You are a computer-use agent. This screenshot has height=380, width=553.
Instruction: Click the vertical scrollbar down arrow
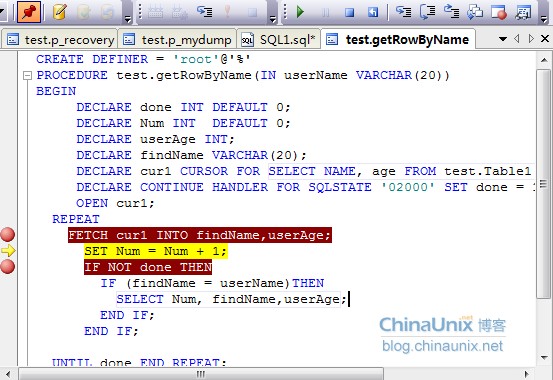544,358
